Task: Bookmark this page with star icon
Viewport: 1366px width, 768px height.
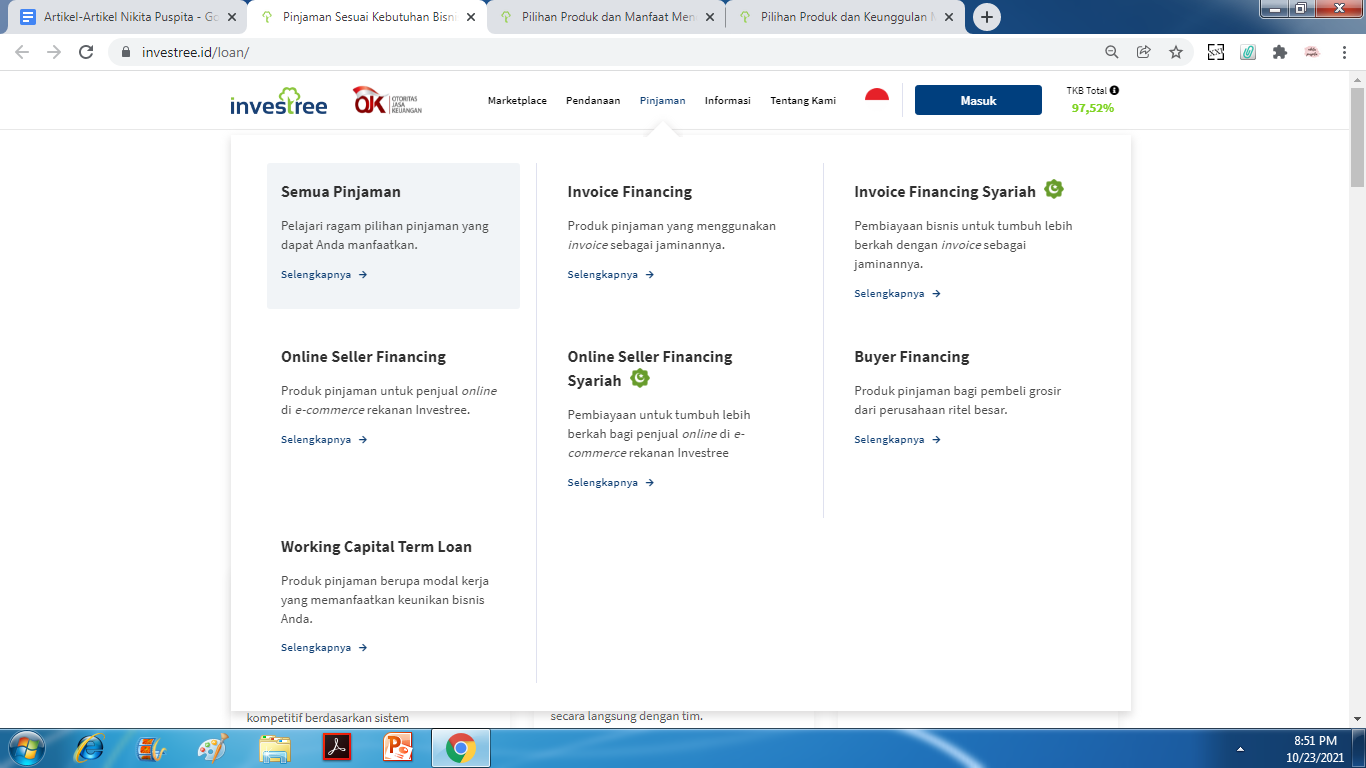Action: coord(1176,52)
